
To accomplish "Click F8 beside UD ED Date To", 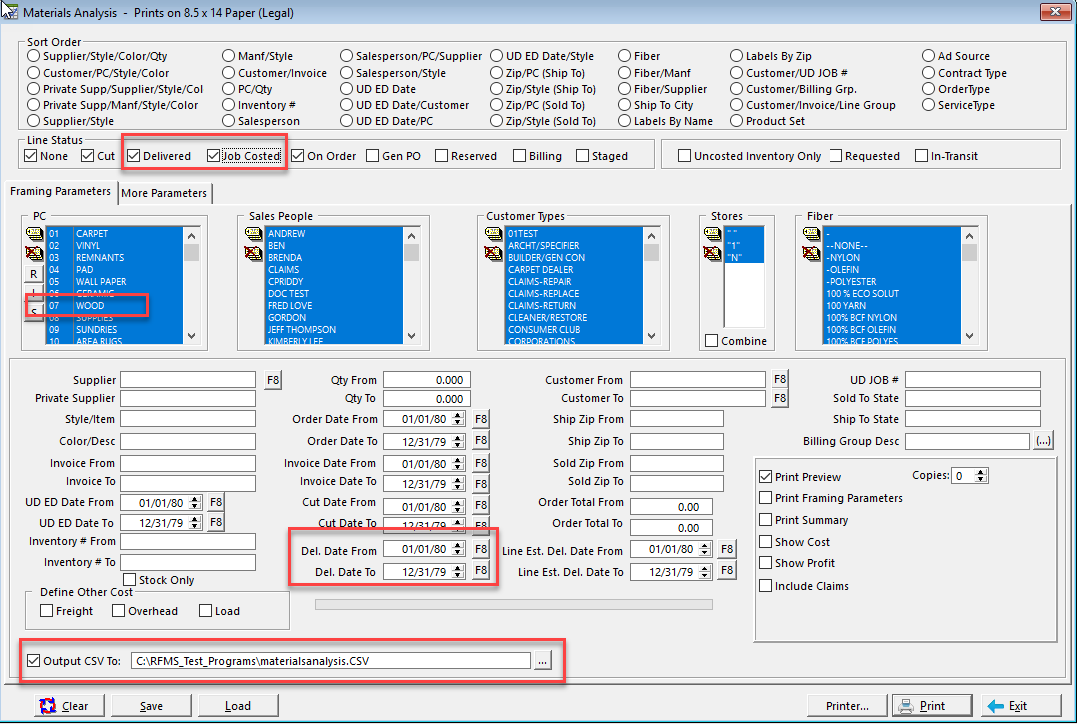I will pyautogui.click(x=216, y=523).
